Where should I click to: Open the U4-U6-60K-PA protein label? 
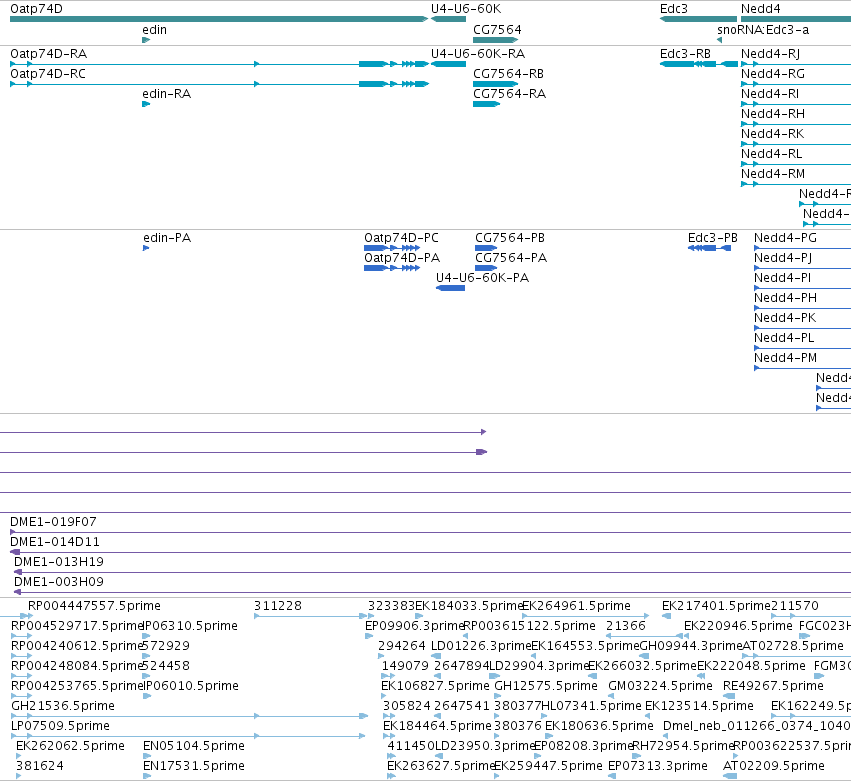pos(482,278)
